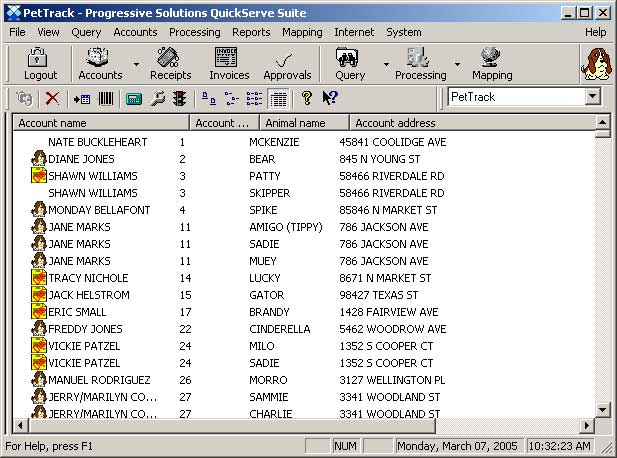Open the Processing menu in menu bar
This screenshot has width=617, height=458.
(x=194, y=32)
